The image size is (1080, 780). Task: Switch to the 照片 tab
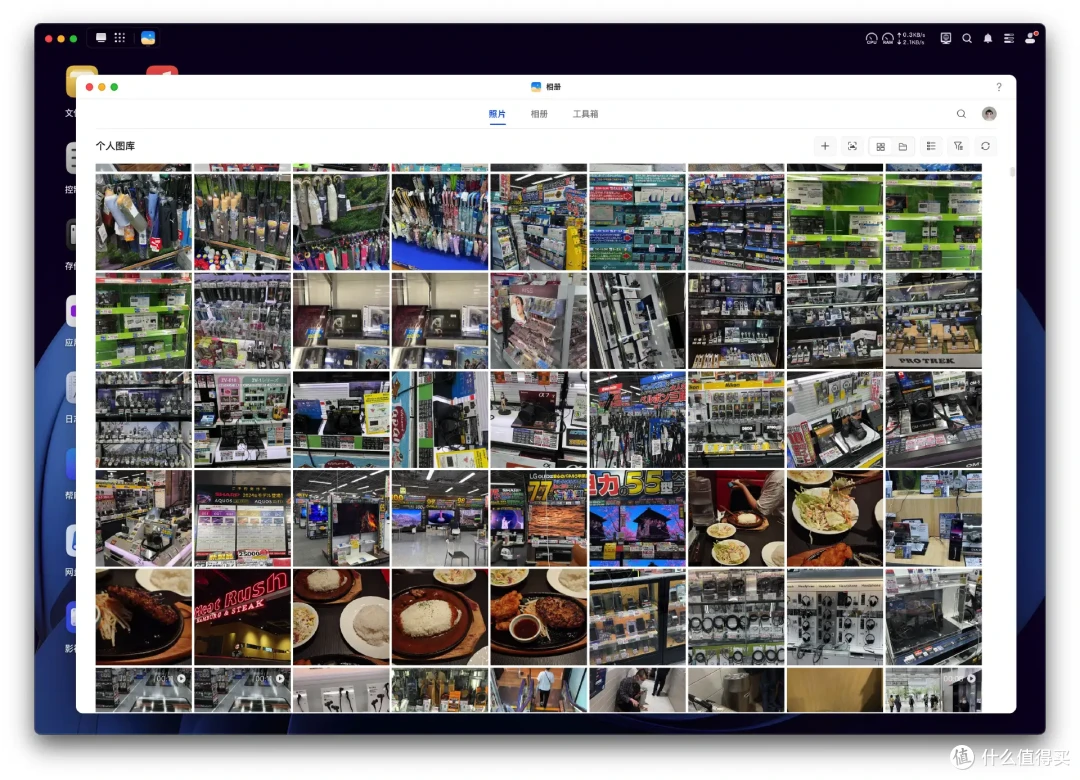497,114
